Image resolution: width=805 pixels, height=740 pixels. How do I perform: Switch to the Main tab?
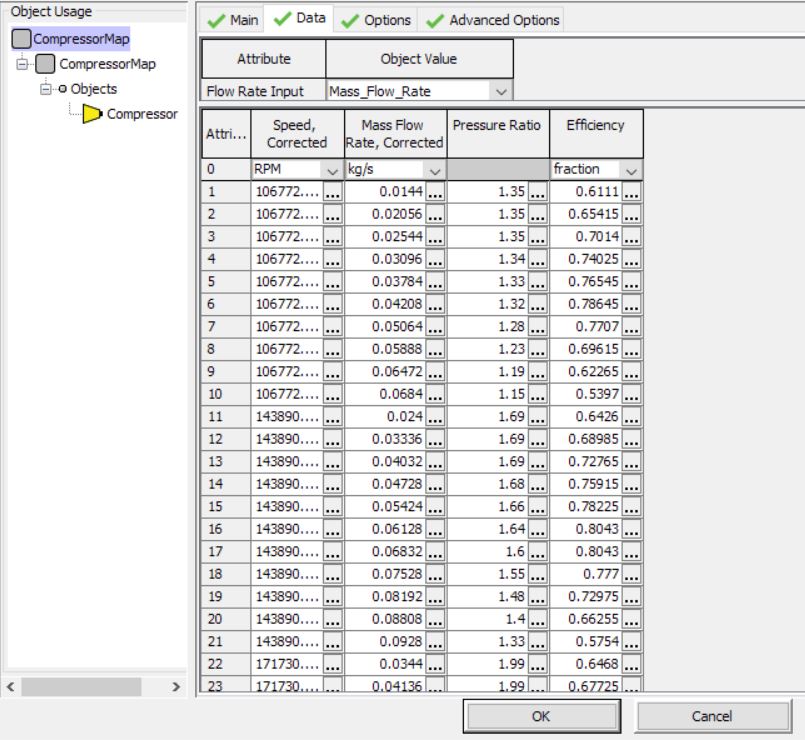(x=232, y=20)
